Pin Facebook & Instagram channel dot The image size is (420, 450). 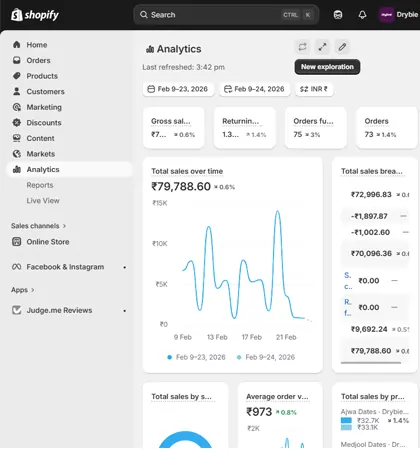[x=124, y=267]
